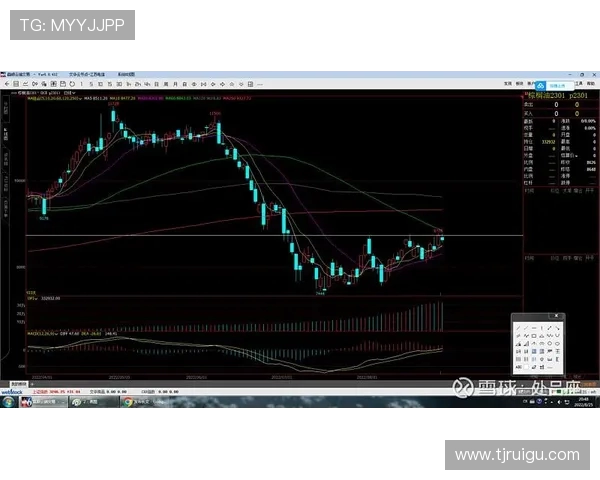600x480 pixels.
Task: Select the tab at the chart's bottom-left
Action: point(17,383)
